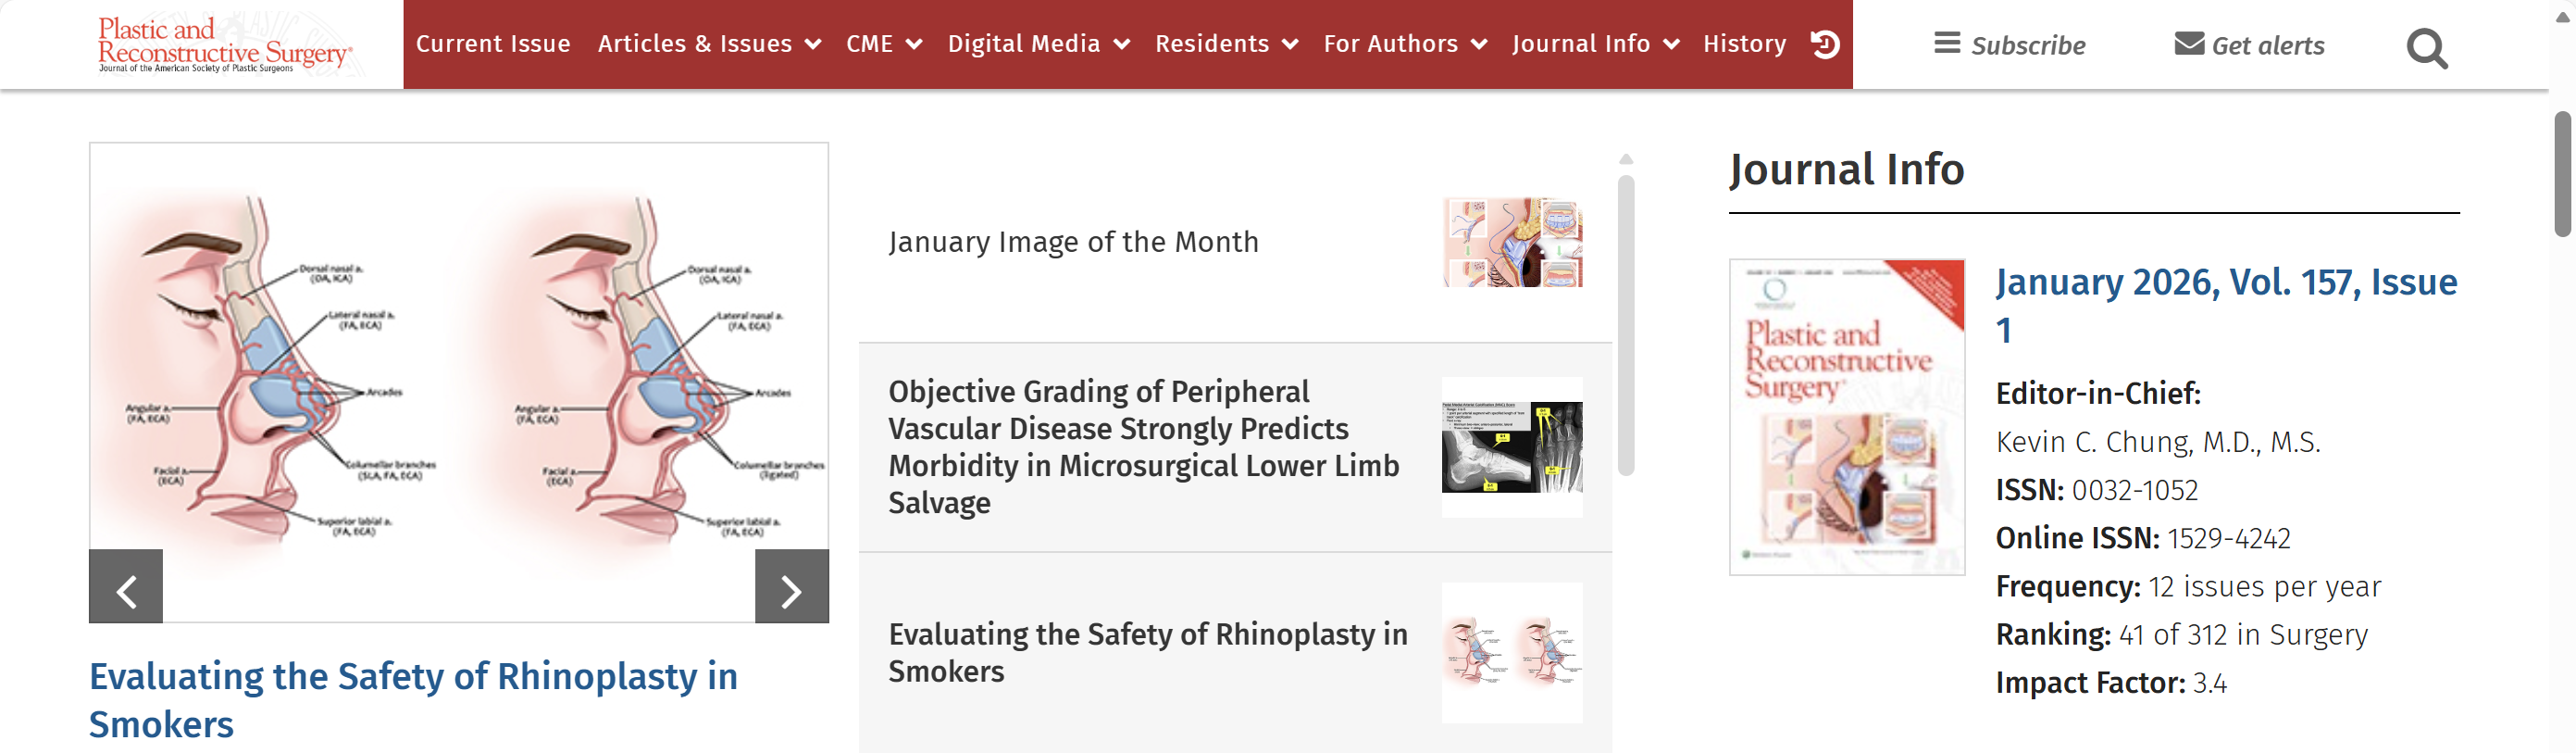Advance to the next carousel slide
Screen dimensions: 2576x753
pyautogui.click(x=791, y=587)
